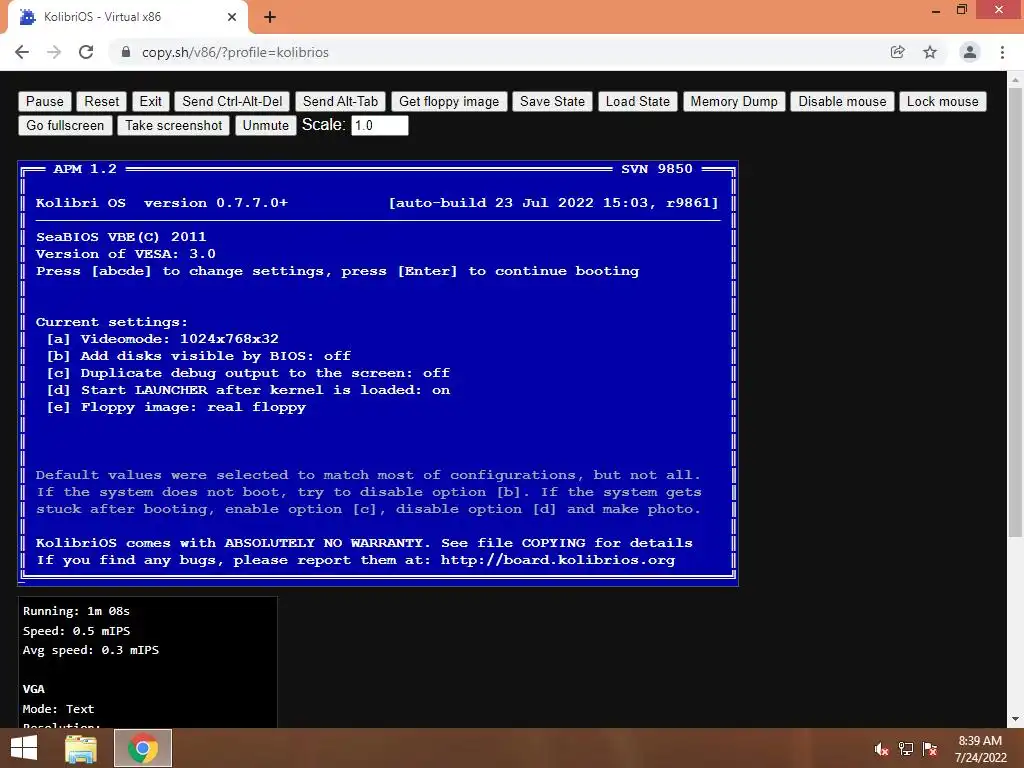Click the muted volume tray icon
This screenshot has height=768, width=1024.
(x=882, y=749)
